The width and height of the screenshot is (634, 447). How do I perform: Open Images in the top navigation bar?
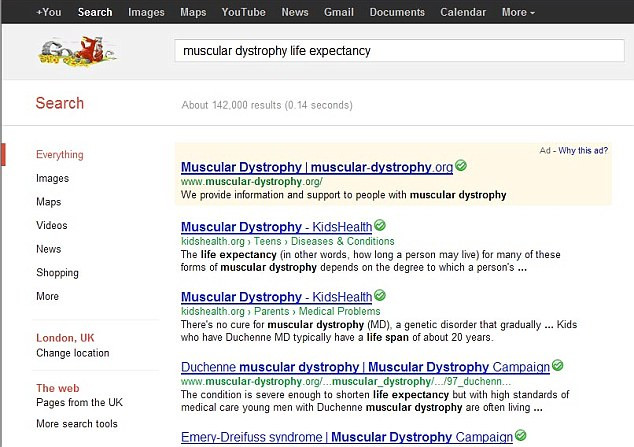pyautogui.click(x=146, y=12)
